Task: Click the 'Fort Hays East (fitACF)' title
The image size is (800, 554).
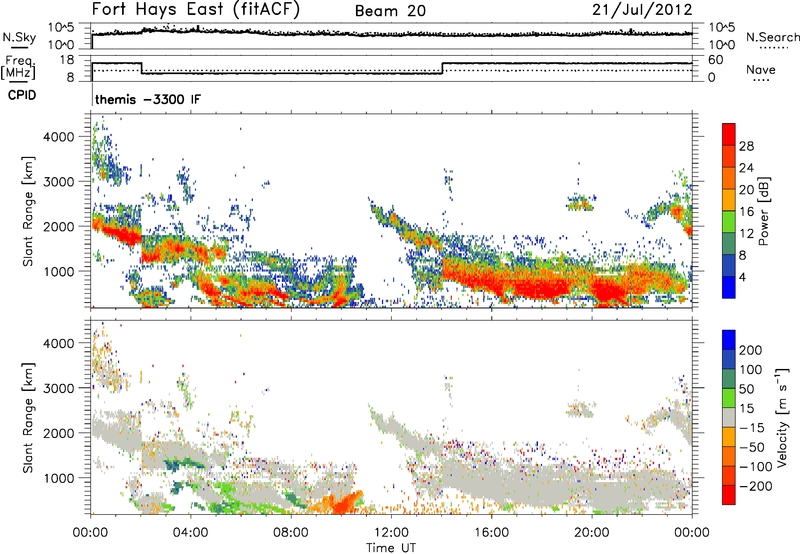Action: tap(196, 9)
